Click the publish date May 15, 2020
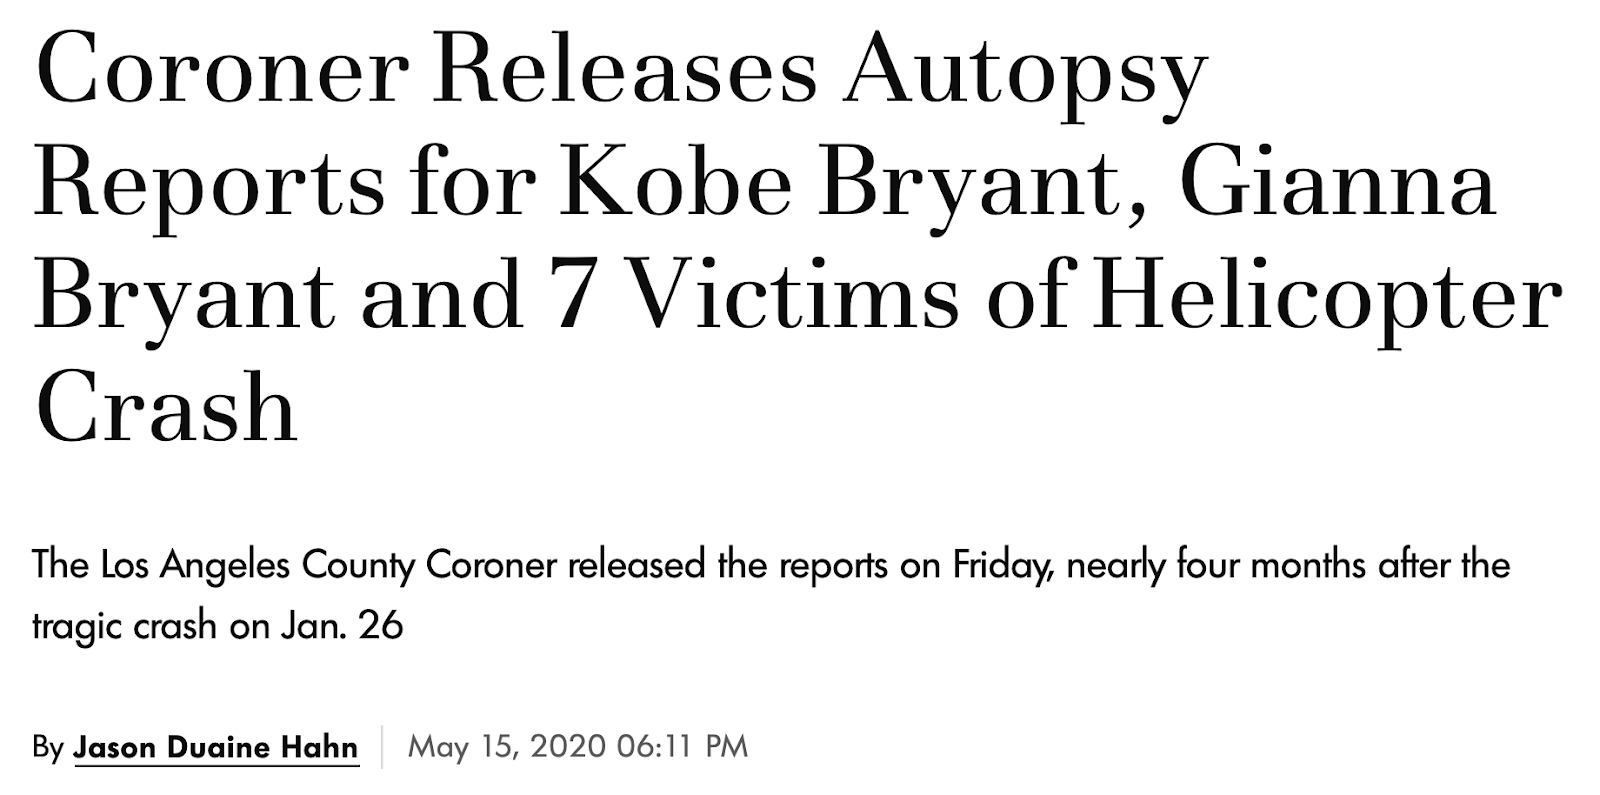This screenshot has width=1600, height=795. coord(507,747)
